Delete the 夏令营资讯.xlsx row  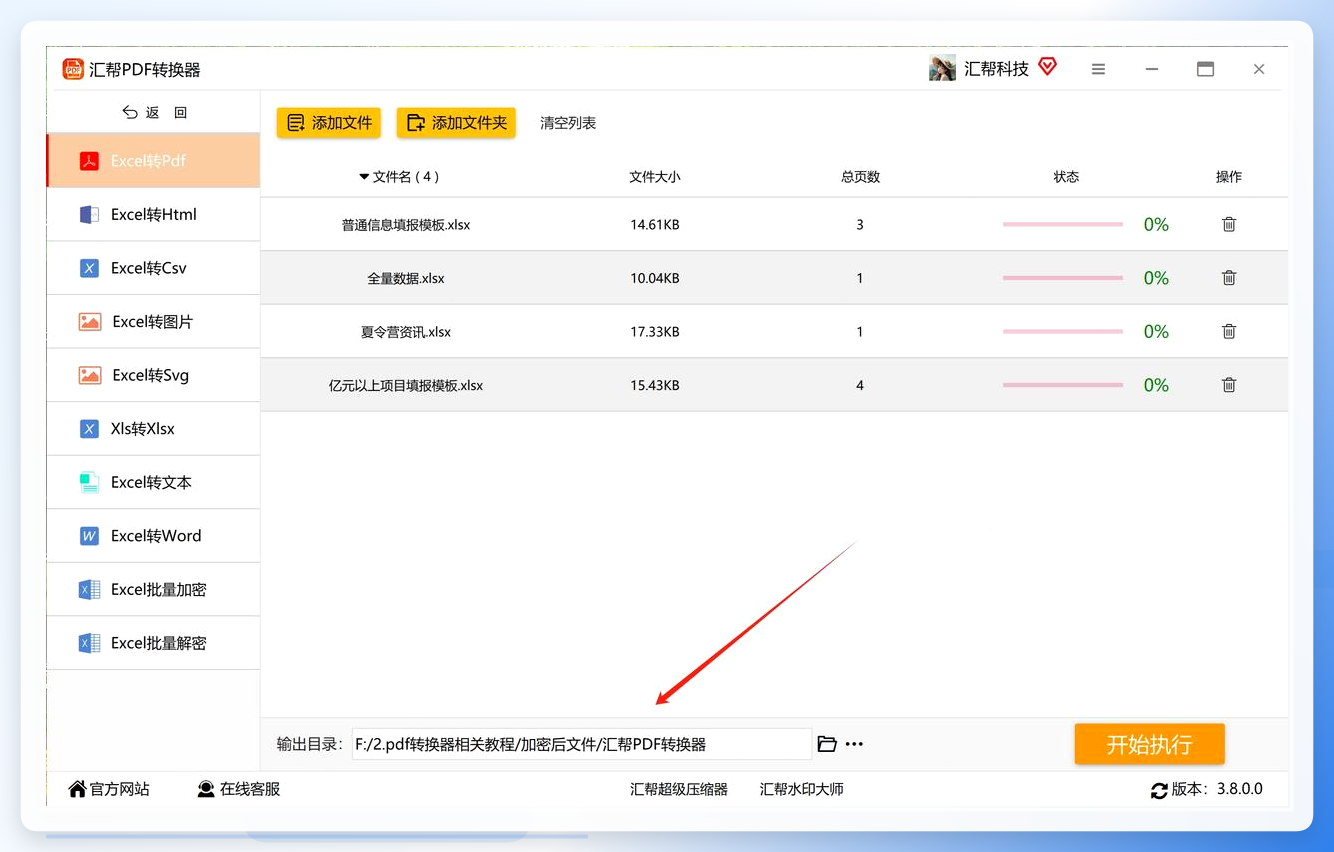click(x=1229, y=331)
